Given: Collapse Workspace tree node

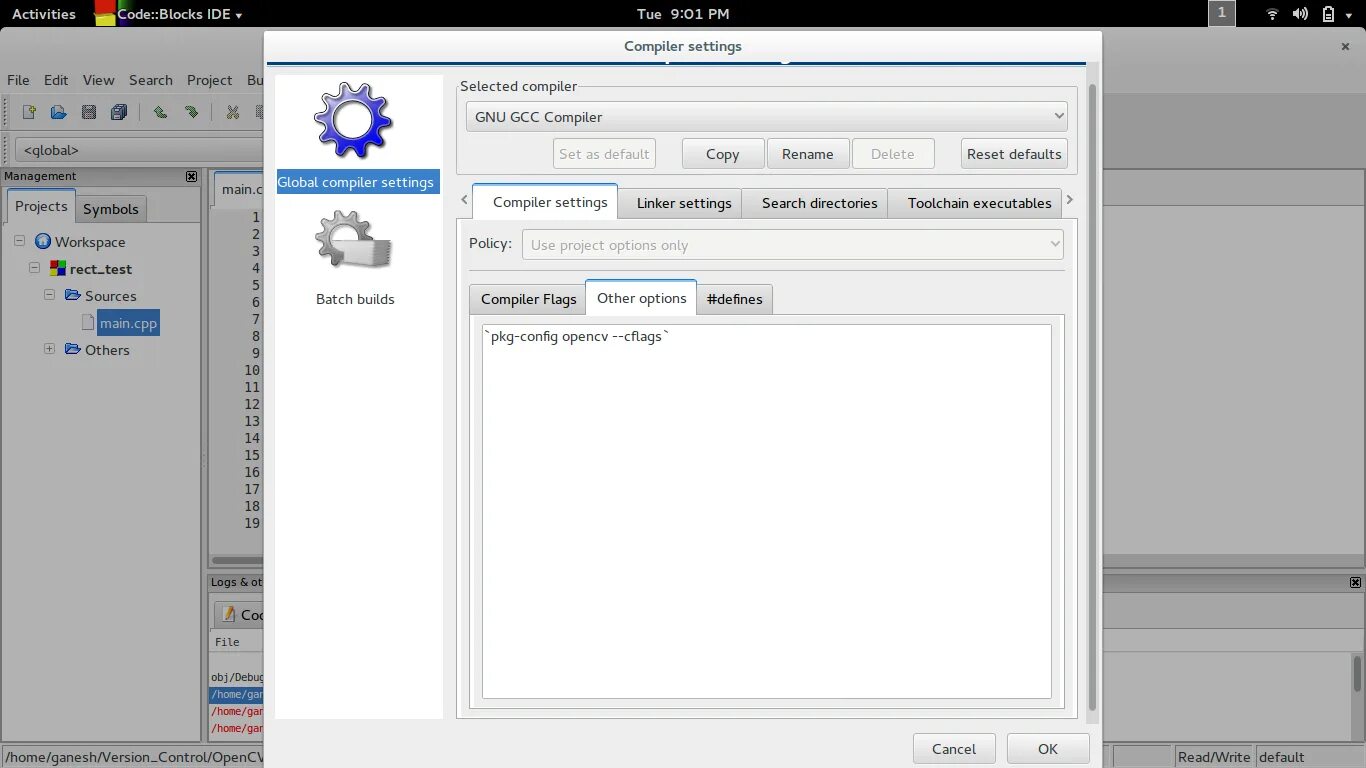Looking at the screenshot, I should tap(19, 241).
